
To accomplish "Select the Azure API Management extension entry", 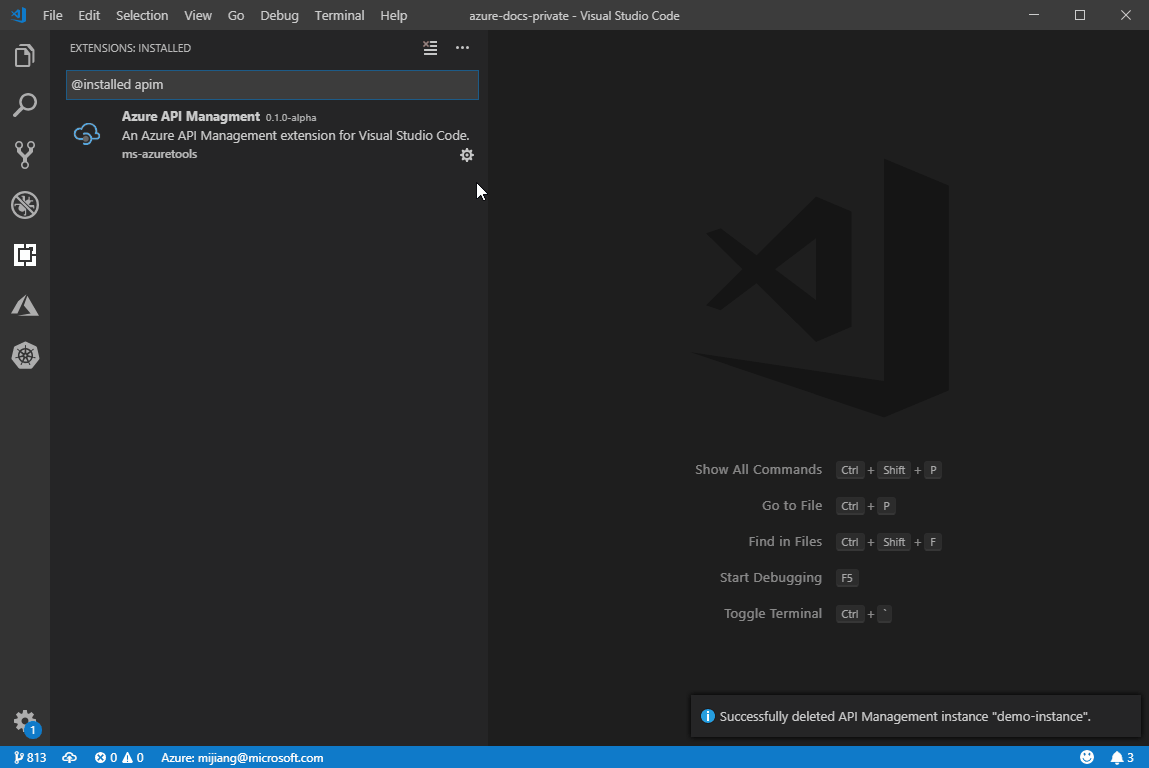I will (x=270, y=135).
